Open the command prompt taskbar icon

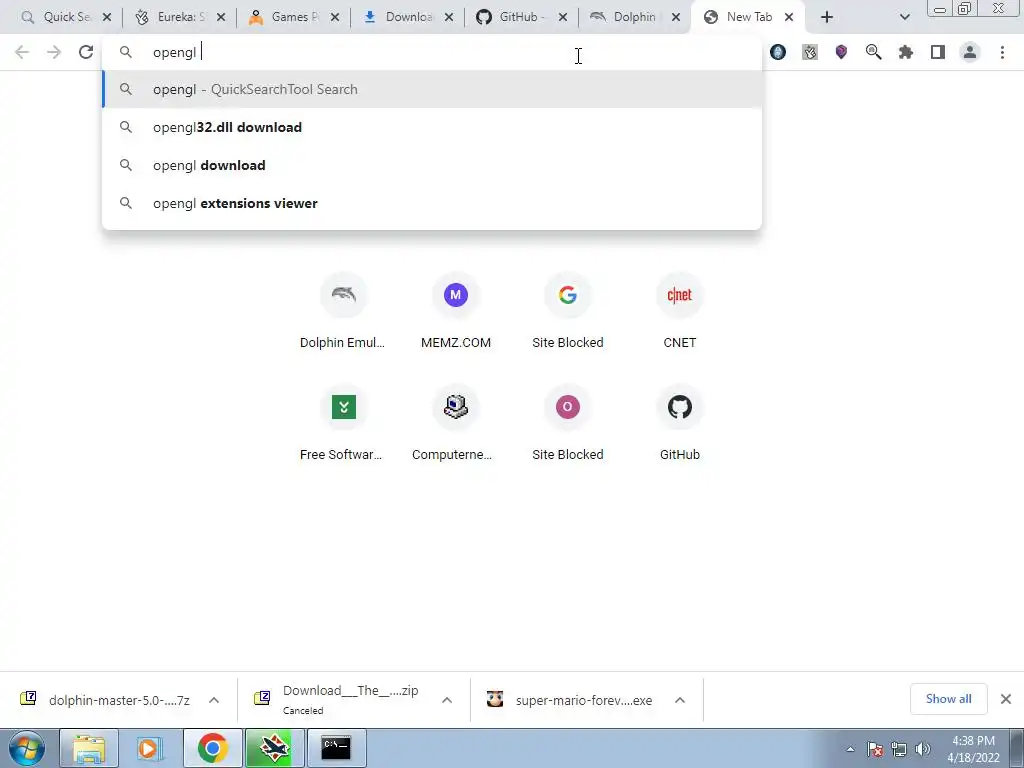[336, 748]
